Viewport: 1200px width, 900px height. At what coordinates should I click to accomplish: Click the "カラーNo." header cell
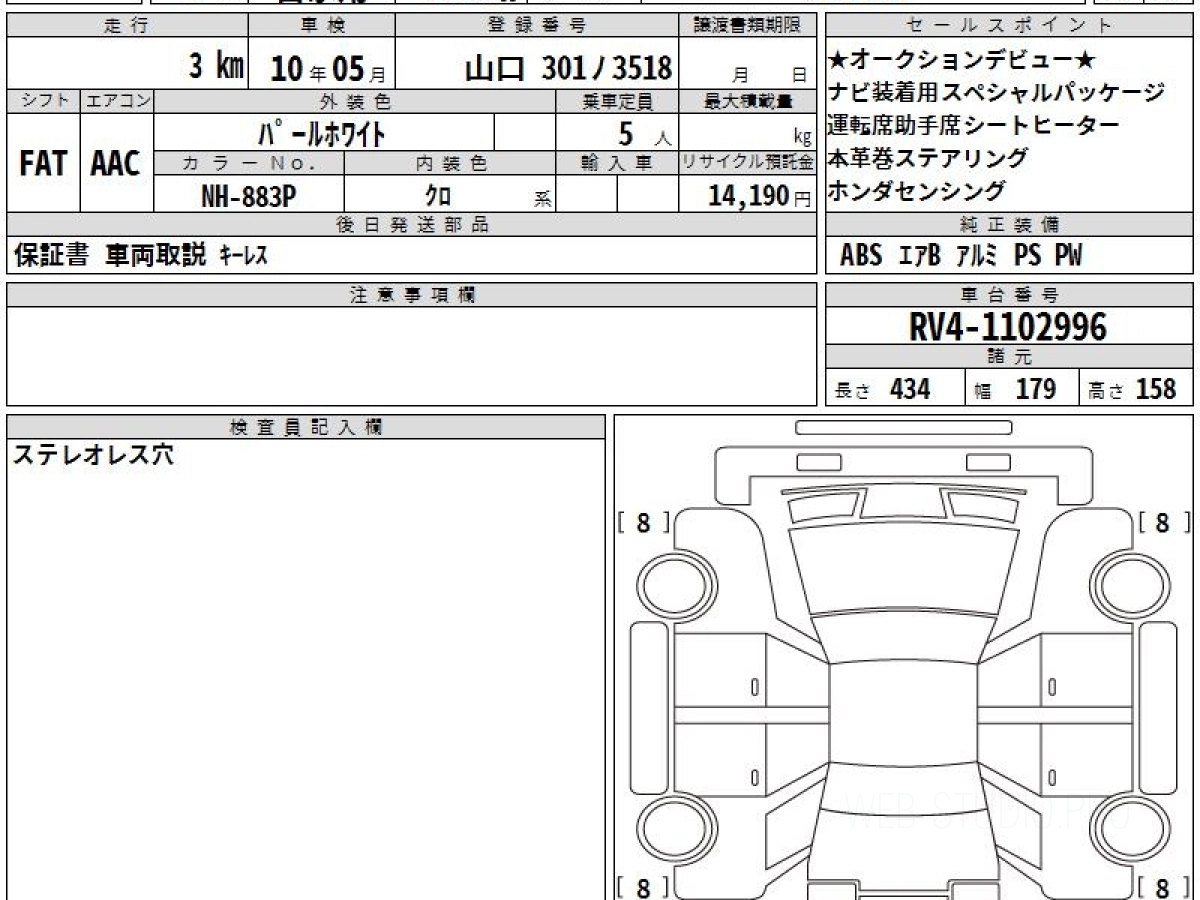[249, 163]
